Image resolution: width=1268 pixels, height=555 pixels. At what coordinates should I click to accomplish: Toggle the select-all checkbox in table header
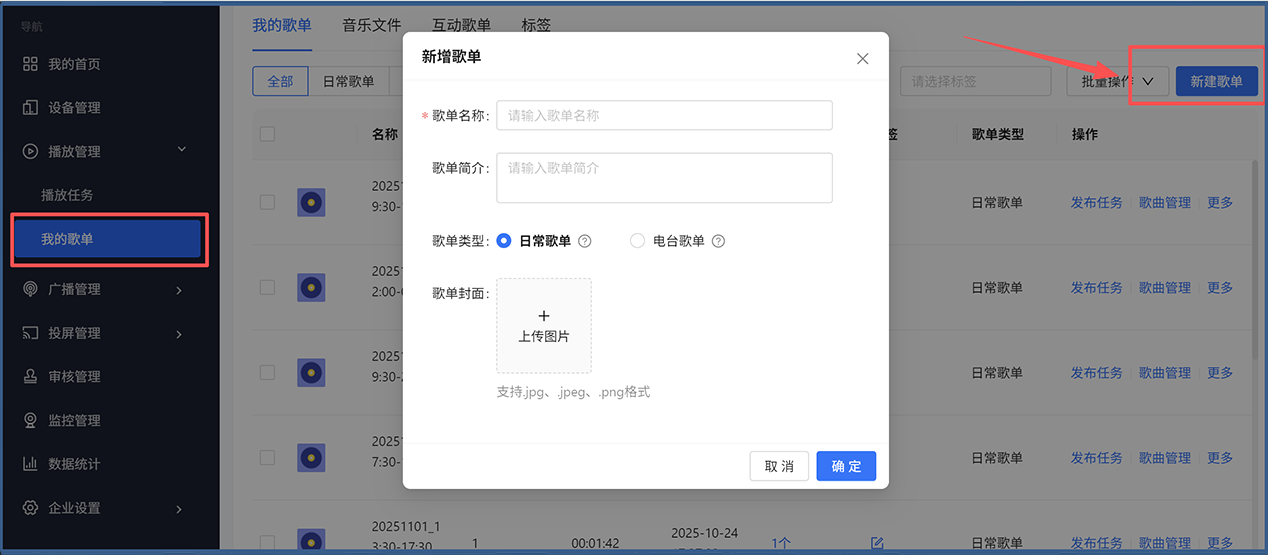click(x=267, y=134)
